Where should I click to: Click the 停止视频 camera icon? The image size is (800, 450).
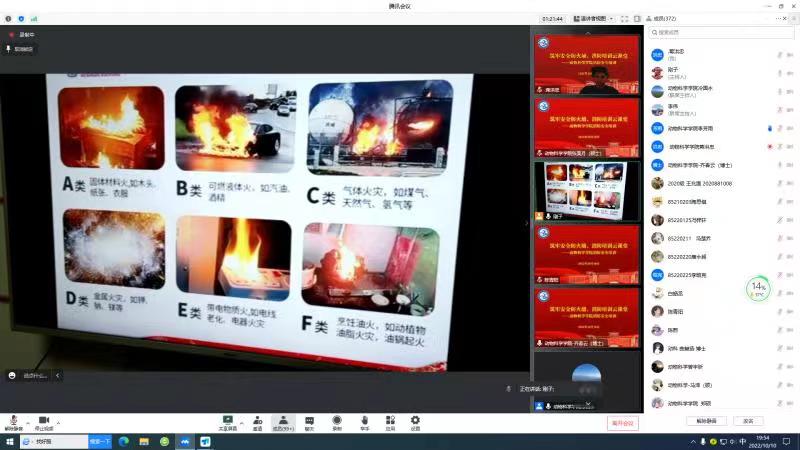coord(43,420)
